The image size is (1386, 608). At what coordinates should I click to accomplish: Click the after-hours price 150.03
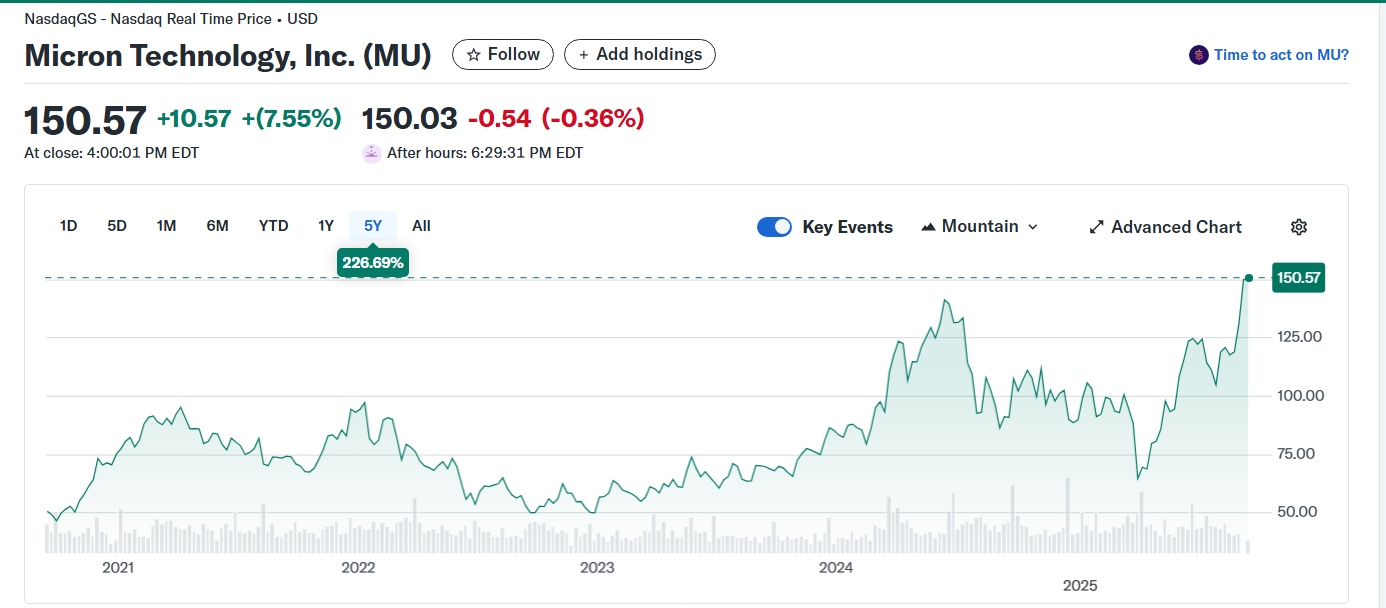click(x=409, y=119)
